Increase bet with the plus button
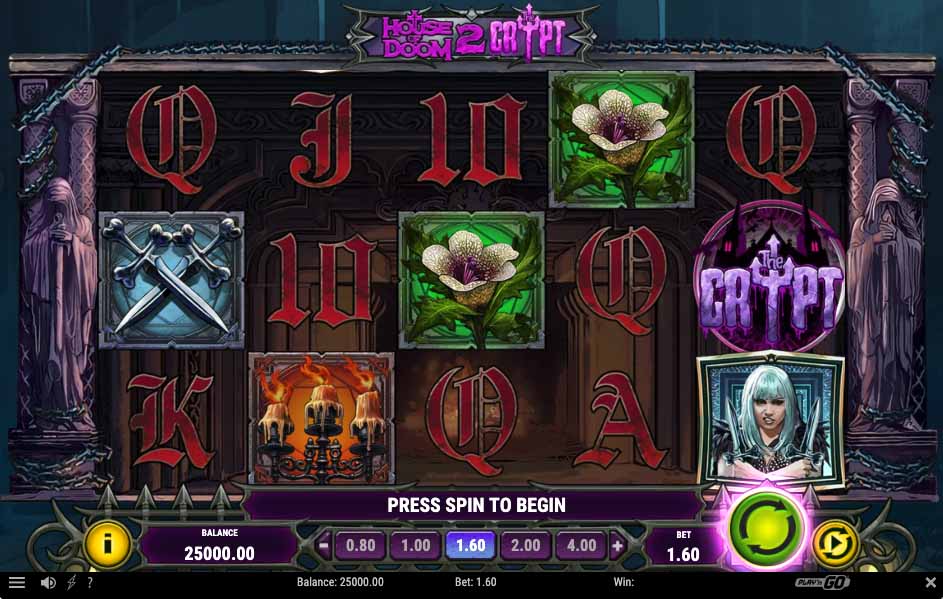Image resolution: width=943 pixels, height=599 pixels. [617, 545]
